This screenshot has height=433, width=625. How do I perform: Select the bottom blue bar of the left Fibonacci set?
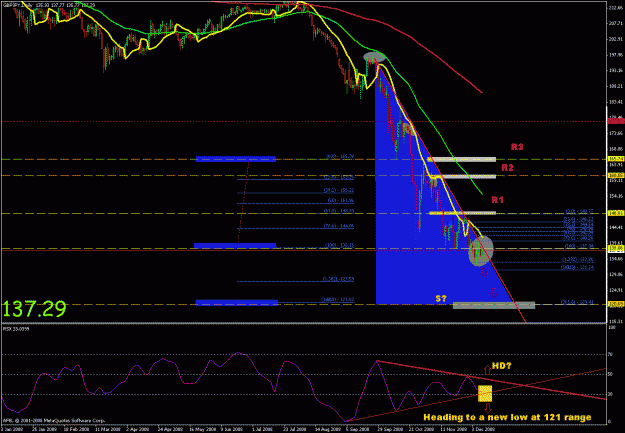pyautogui.click(x=237, y=303)
